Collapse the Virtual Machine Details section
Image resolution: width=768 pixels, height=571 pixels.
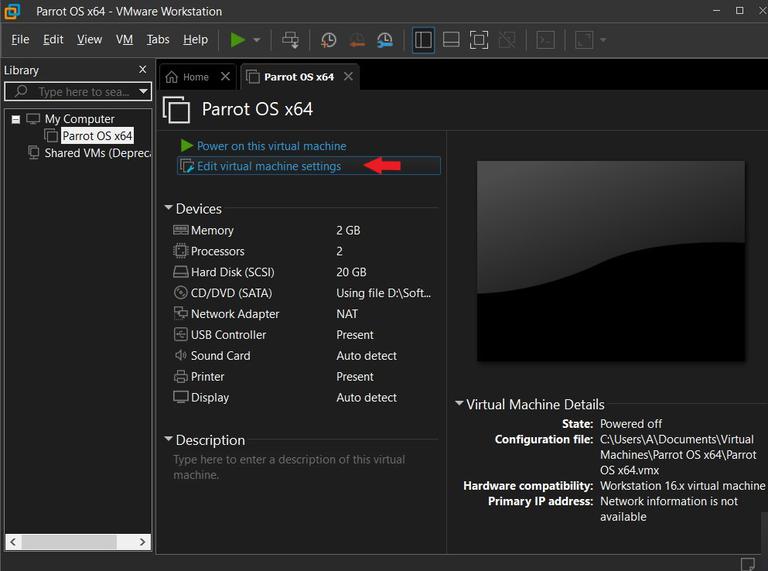459,405
